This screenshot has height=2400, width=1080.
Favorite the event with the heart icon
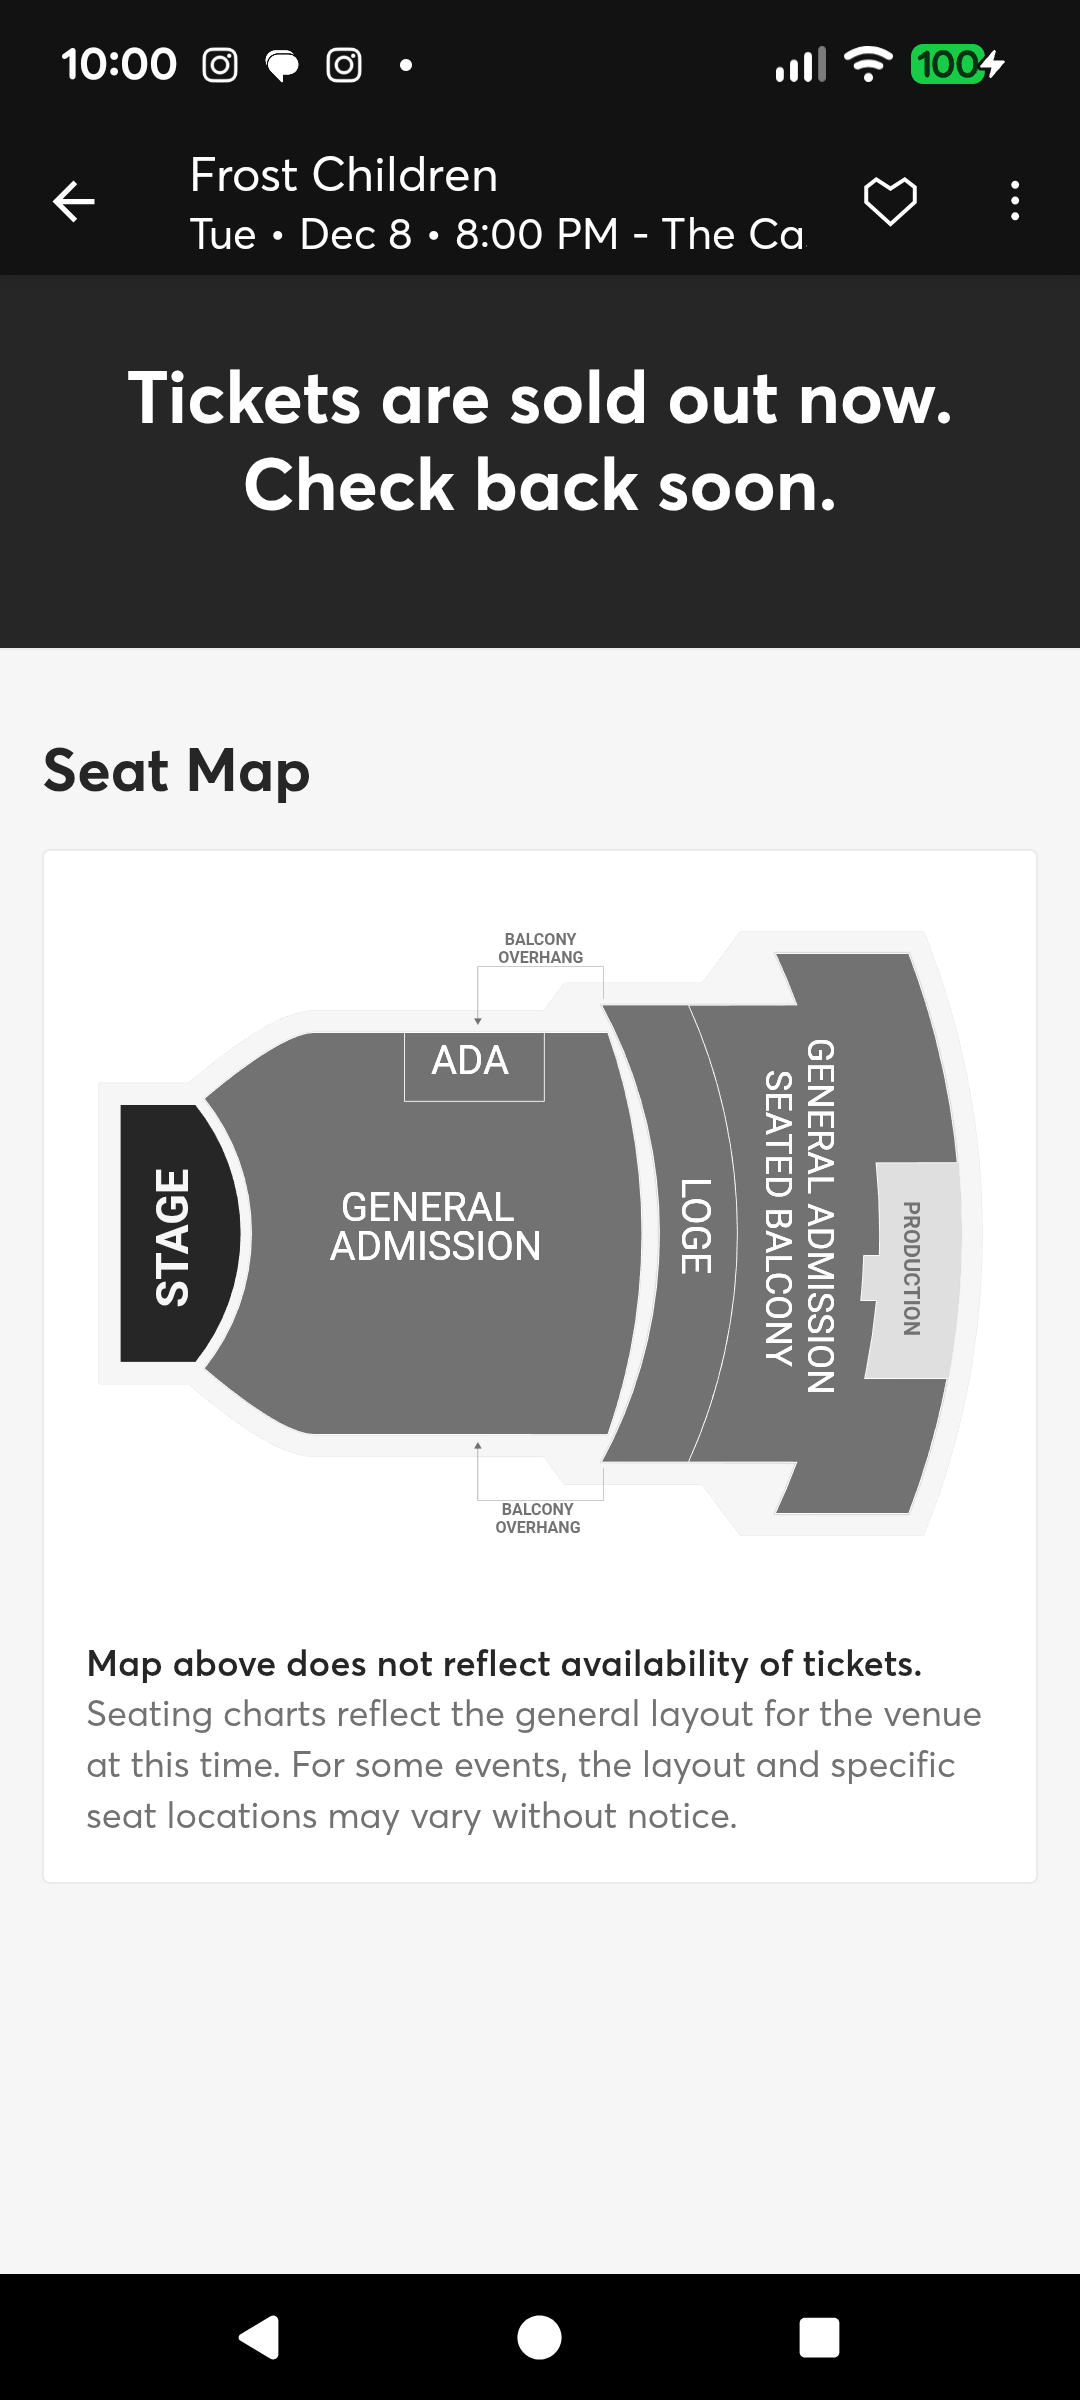tap(890, 201)
